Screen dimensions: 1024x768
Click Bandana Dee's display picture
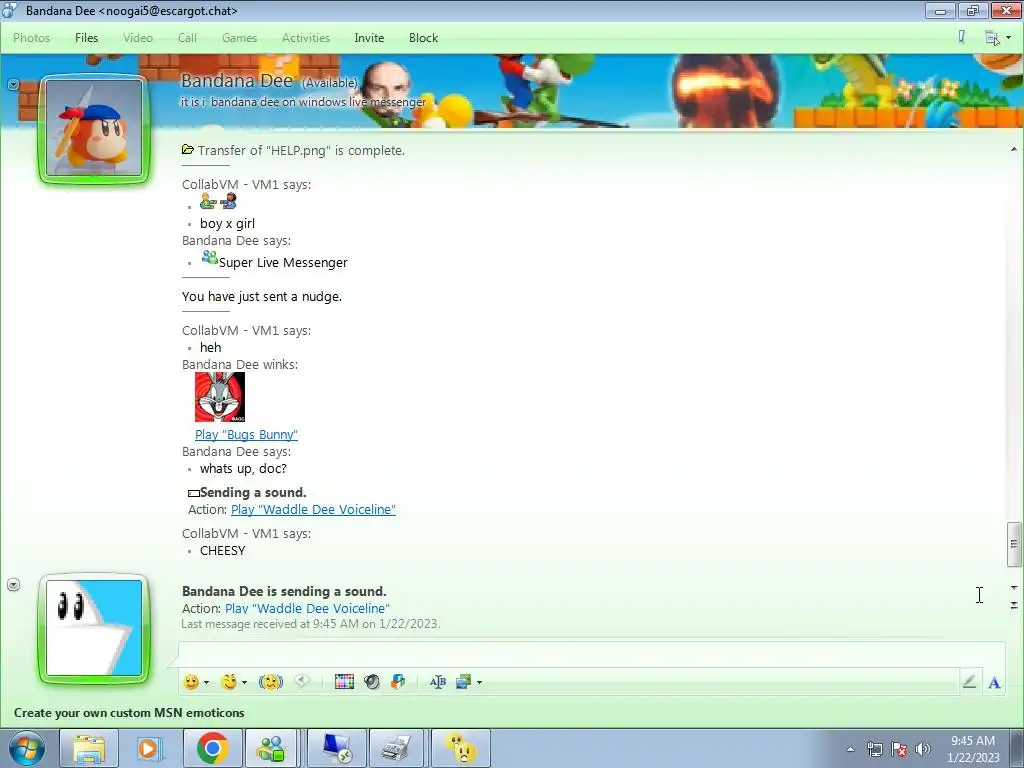pyautogui.click(x=94, y=129)
